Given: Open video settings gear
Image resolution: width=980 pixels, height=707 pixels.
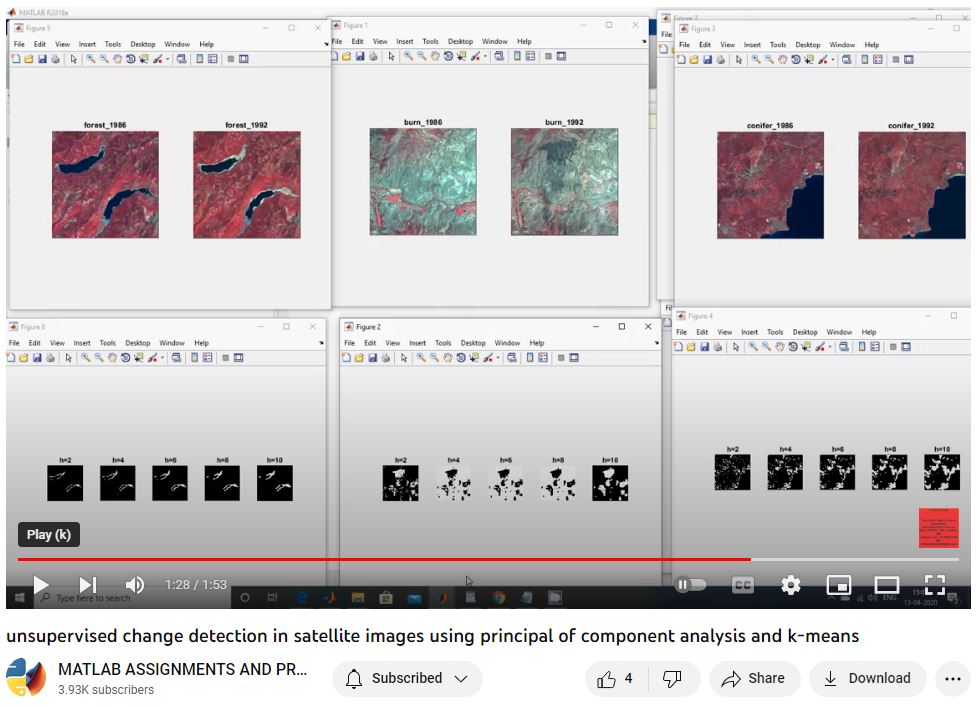Looking at the screenshot, I should click(791, 585).
